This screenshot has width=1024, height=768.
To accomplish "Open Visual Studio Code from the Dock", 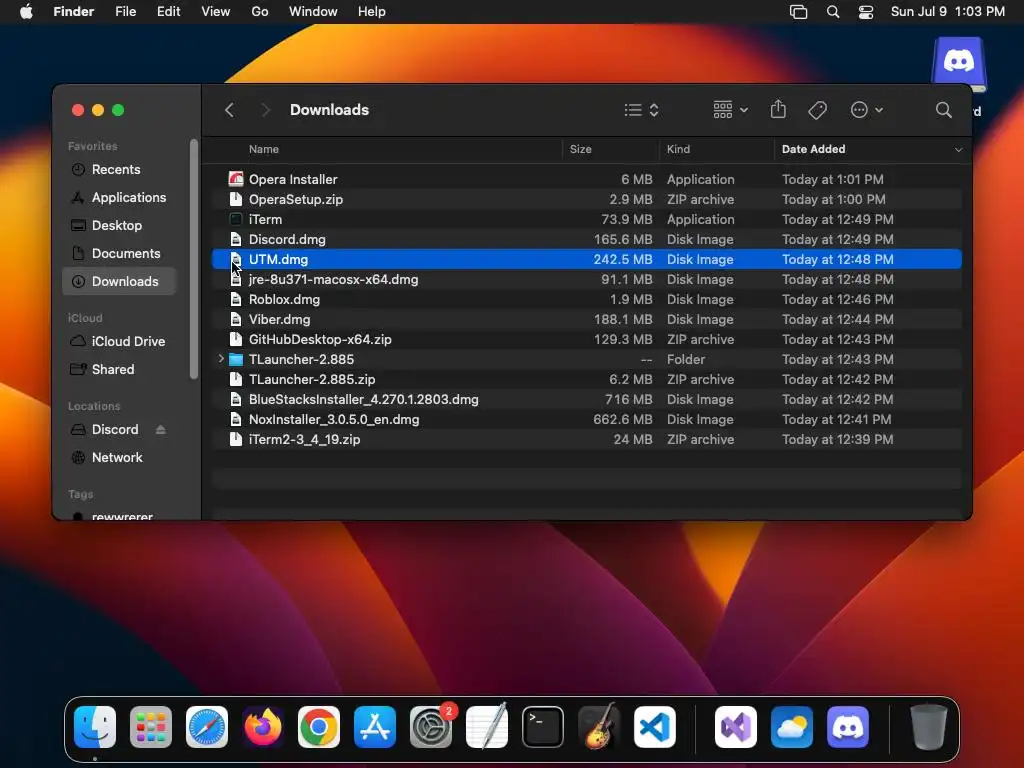I will click(654, 727).
